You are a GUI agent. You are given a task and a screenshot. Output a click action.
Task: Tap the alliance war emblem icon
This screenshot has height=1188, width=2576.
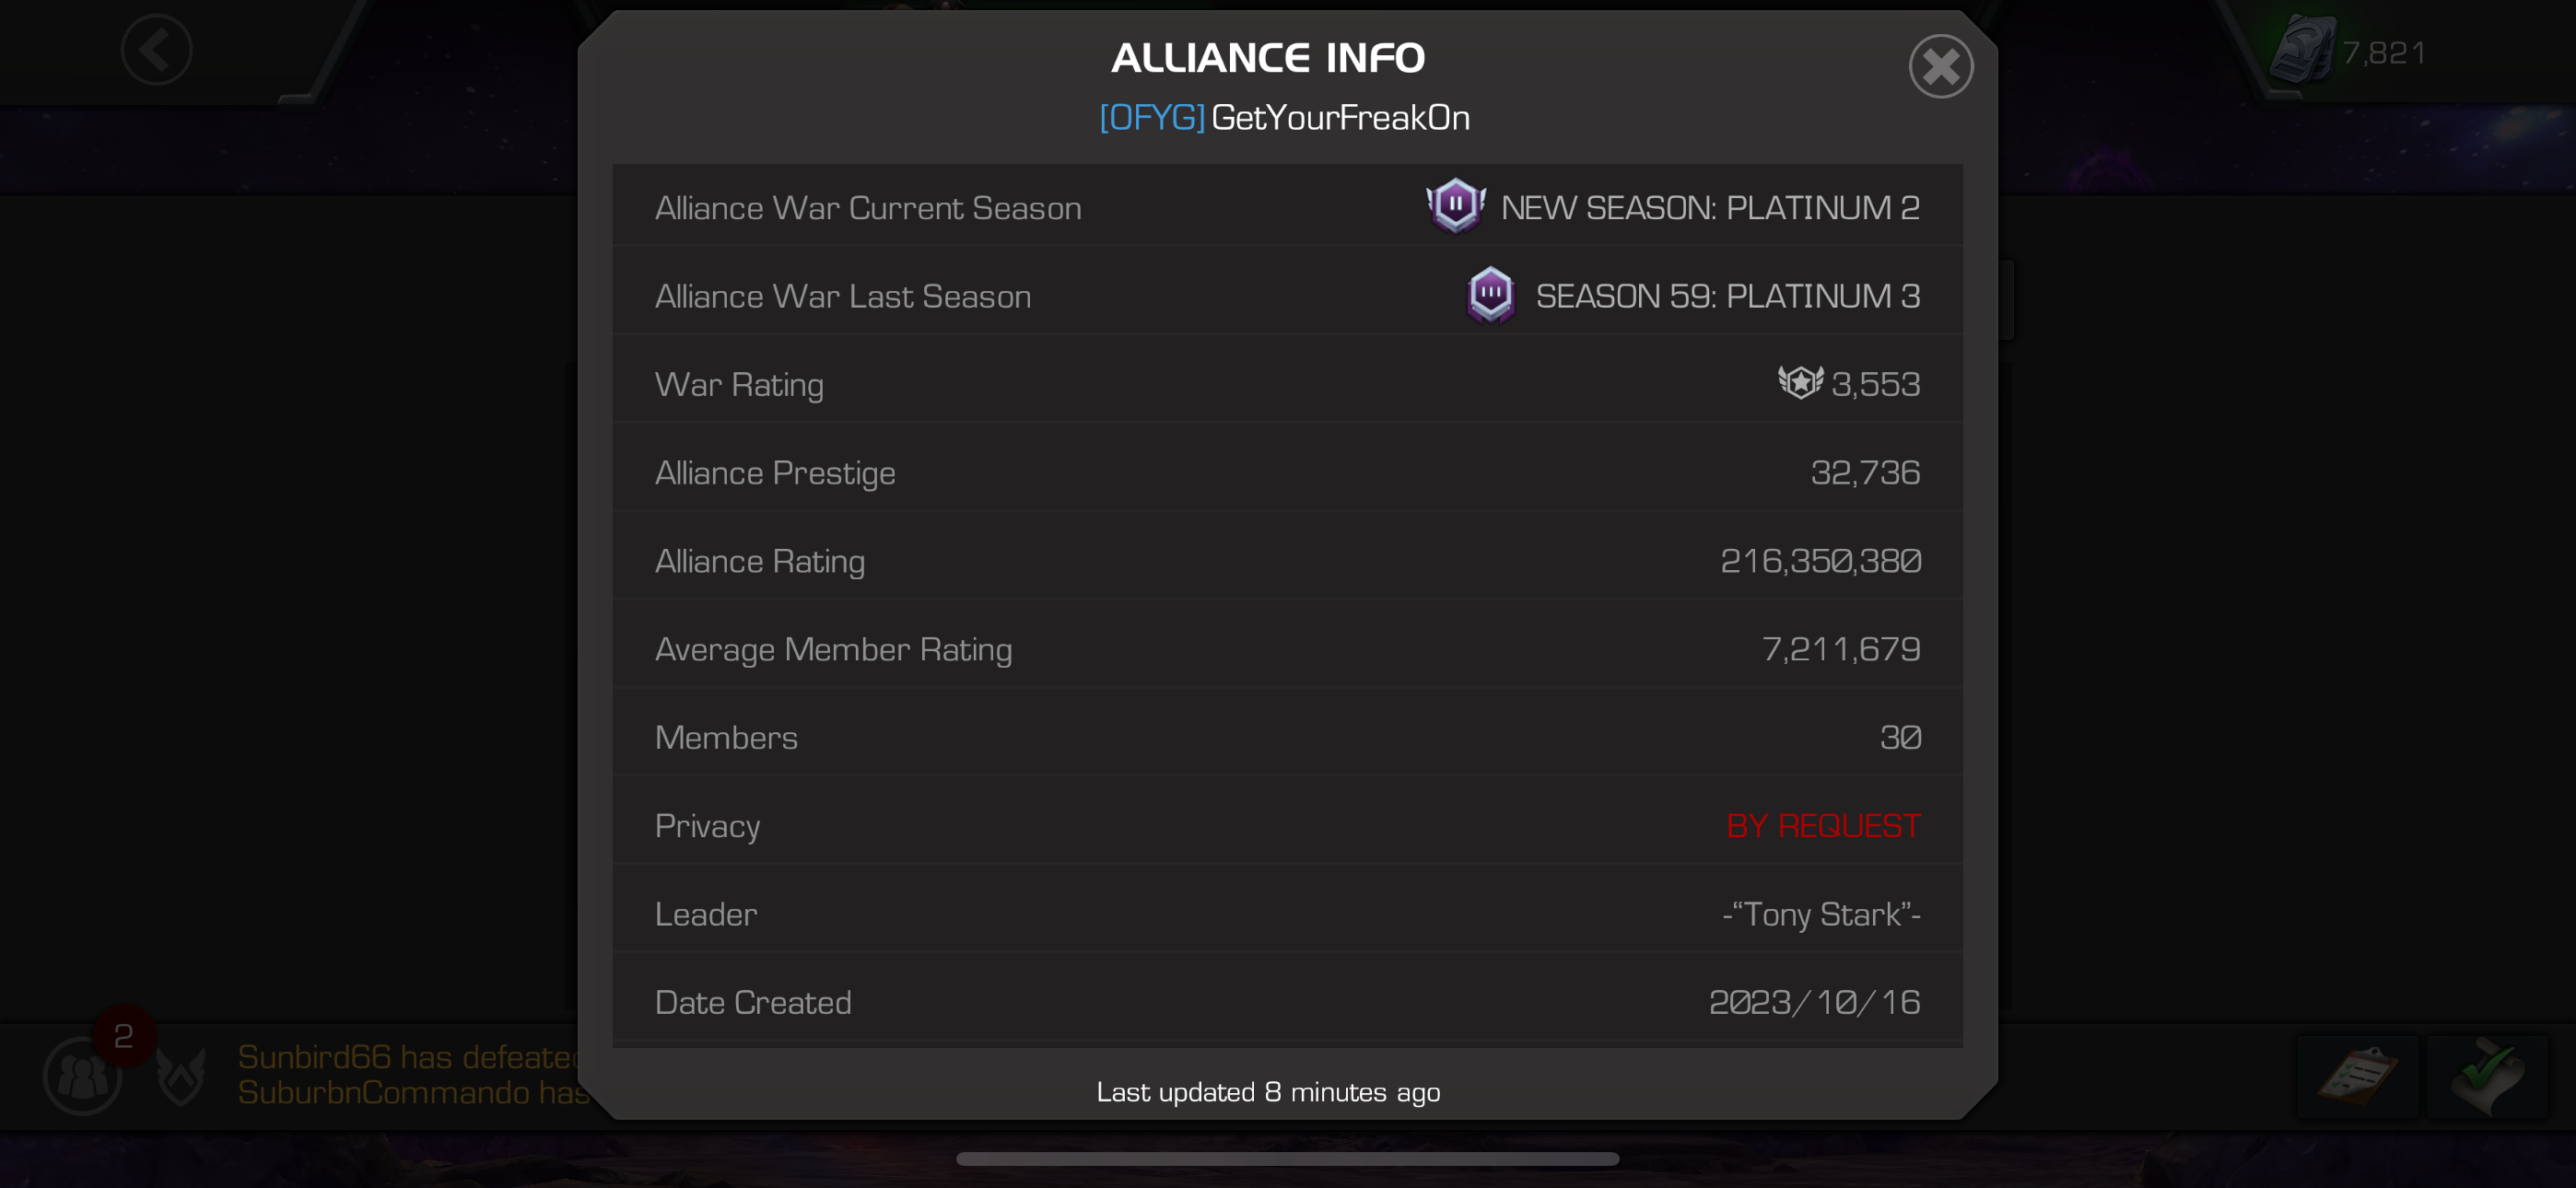pyautogui.click(x=182, y=1076)
